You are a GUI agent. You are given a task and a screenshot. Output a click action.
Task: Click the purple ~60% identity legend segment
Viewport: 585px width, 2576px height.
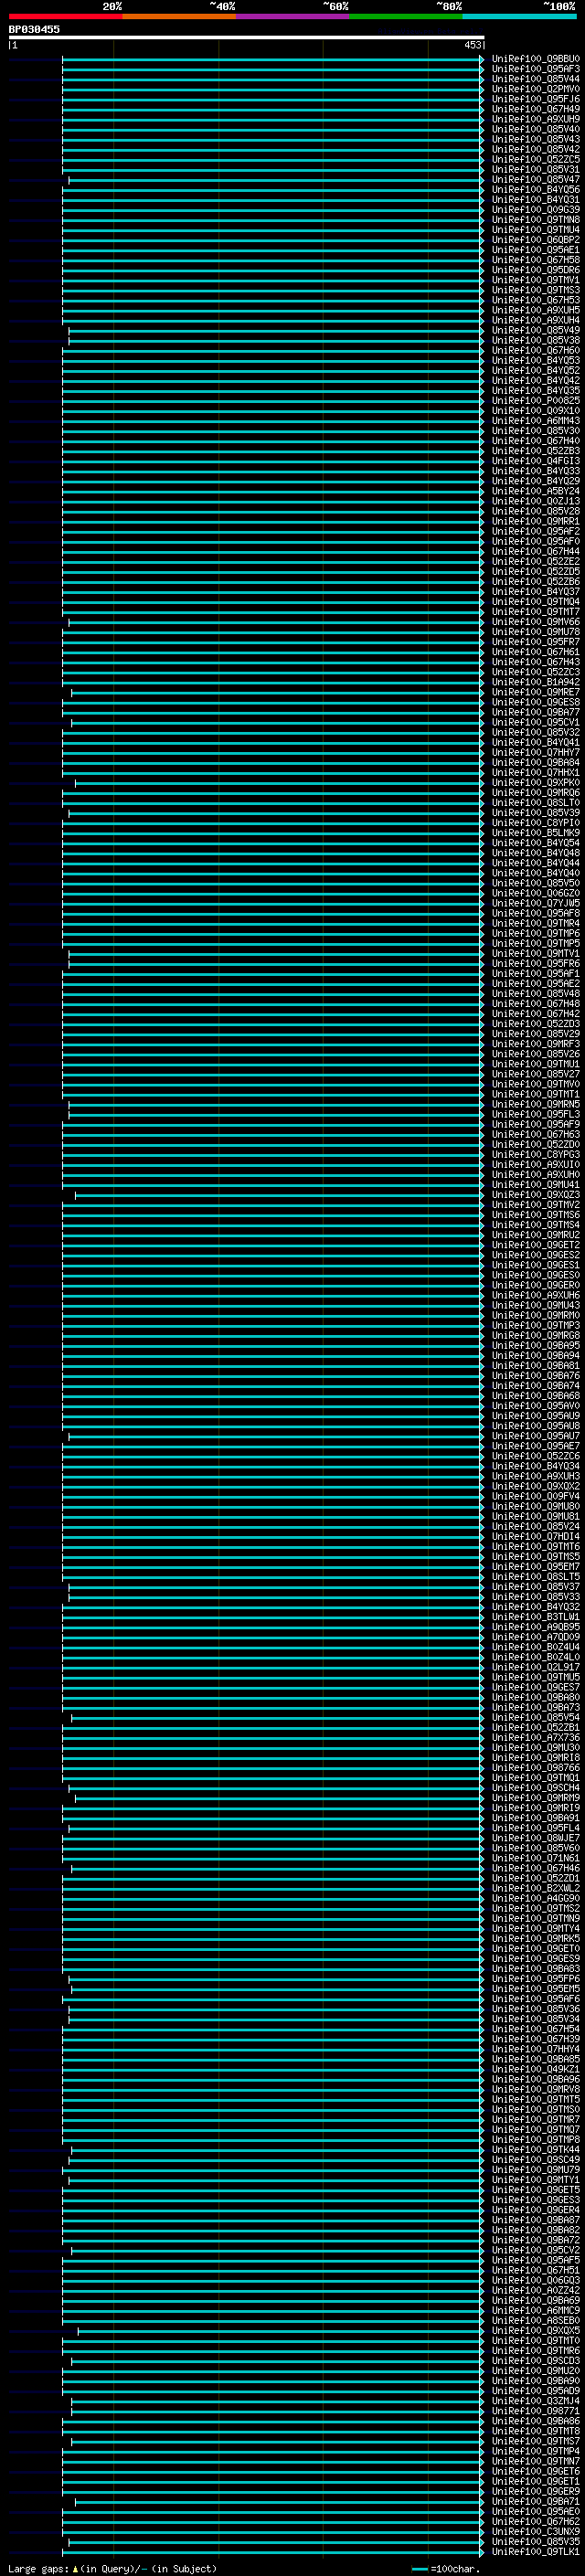pyautogui.click(x=293, y=16)
